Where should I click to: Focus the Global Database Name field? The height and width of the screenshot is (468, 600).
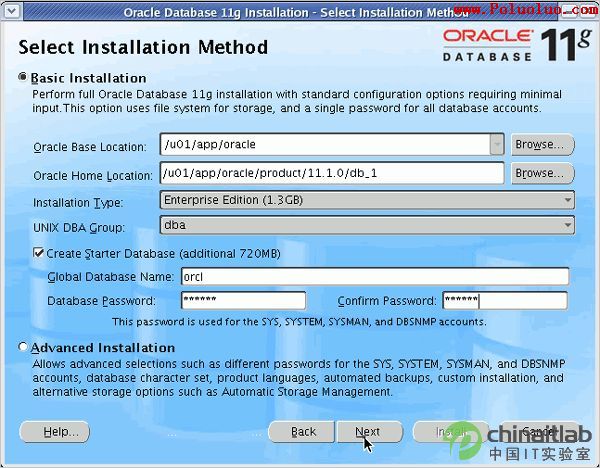tap(375, 277)
